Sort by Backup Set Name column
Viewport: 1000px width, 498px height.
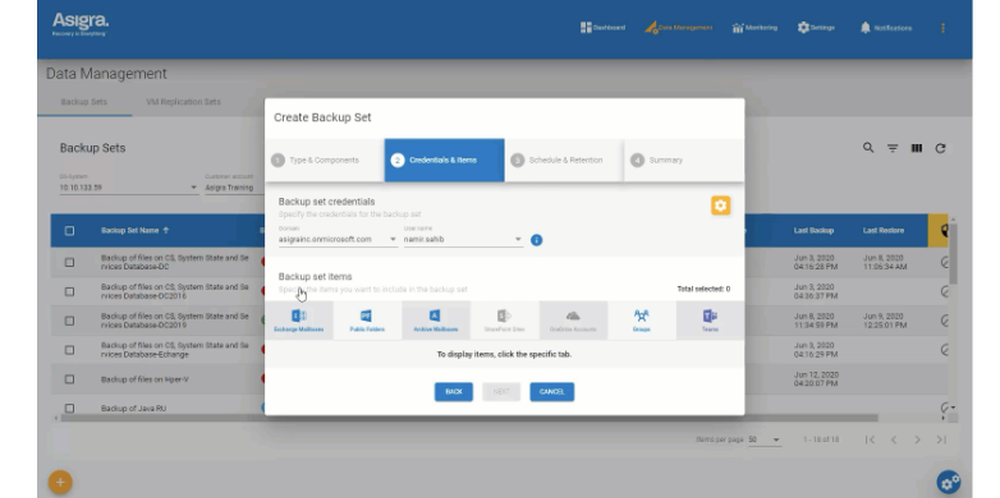click(135, 231)
